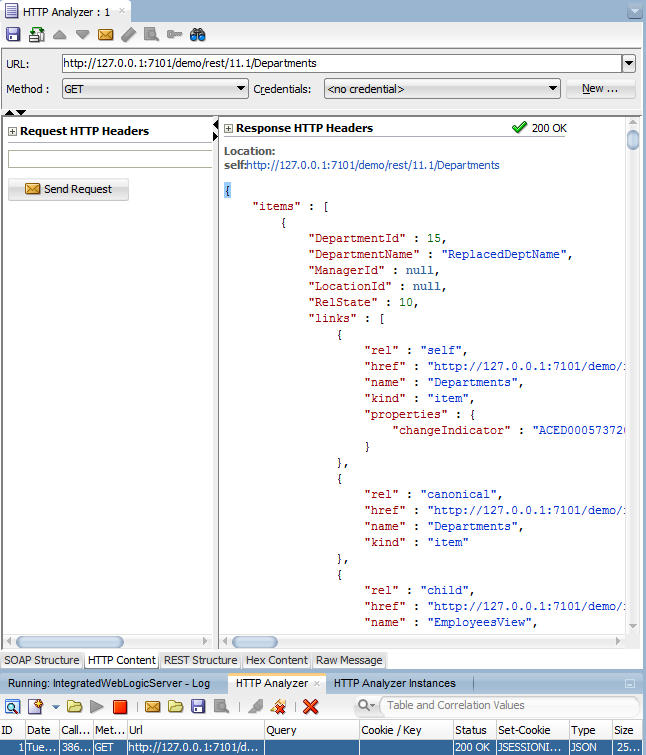Screen dimensions: 646x755
Task: Click the inspect magnifier icon in bottom toolbar
Action: point(13,706)
